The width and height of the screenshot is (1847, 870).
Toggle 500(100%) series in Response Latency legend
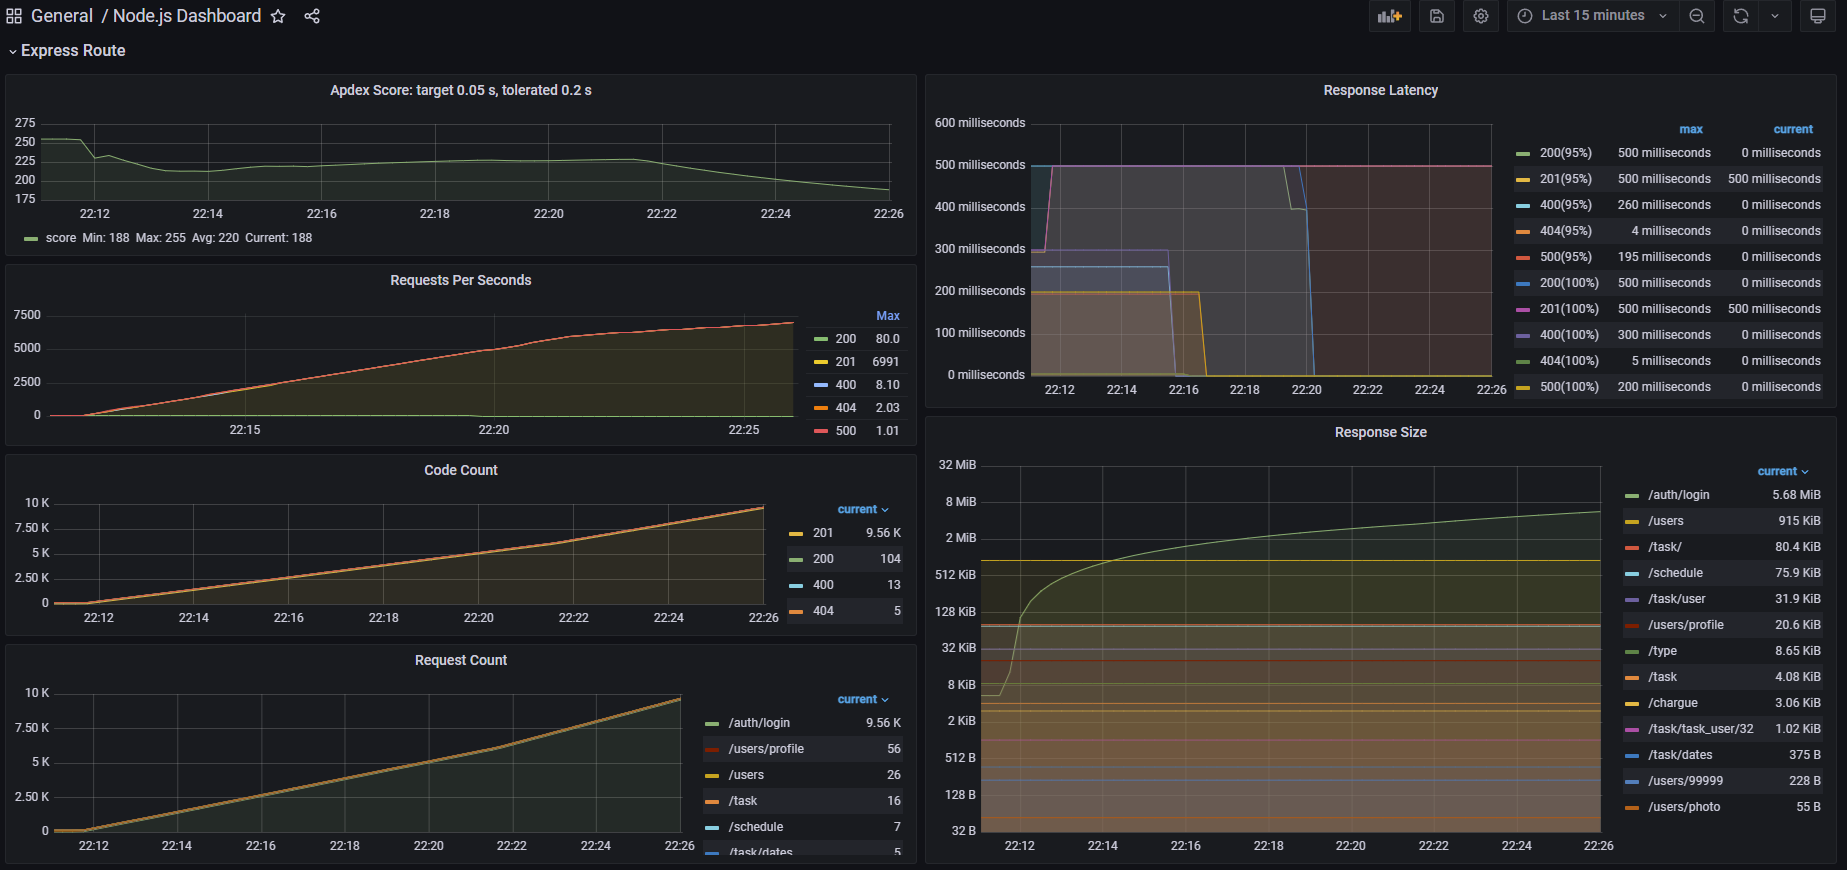pos(1569,387)
